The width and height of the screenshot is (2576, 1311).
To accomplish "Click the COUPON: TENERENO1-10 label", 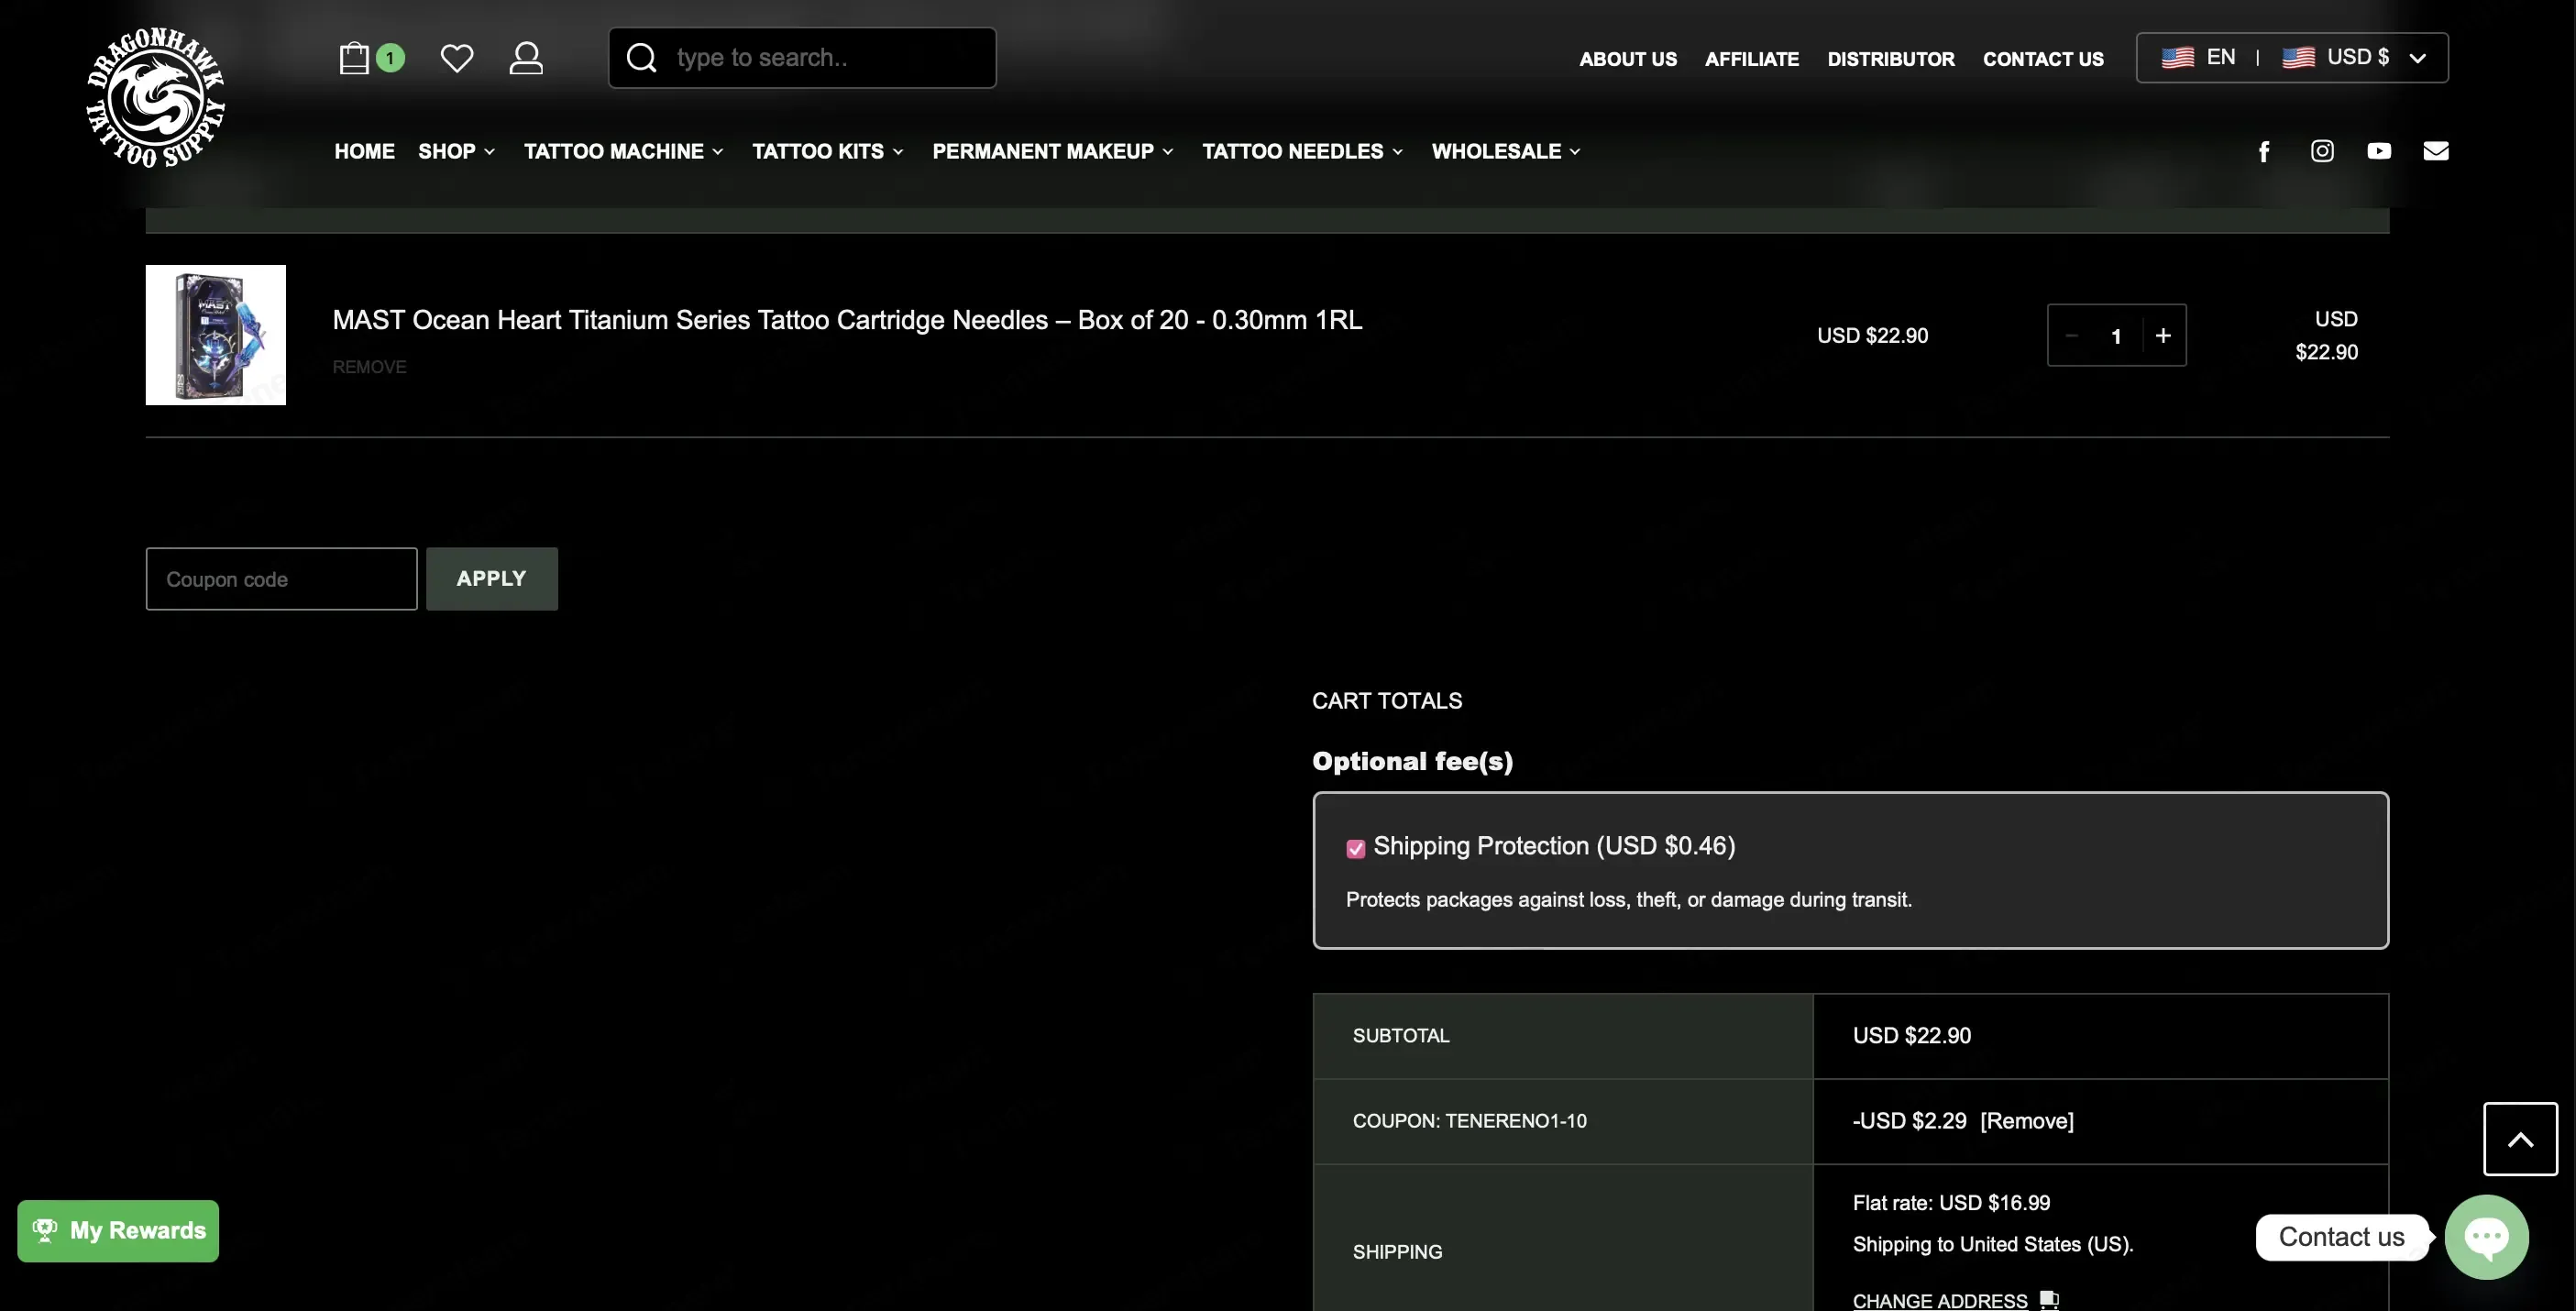I will click(1469, 1121).
